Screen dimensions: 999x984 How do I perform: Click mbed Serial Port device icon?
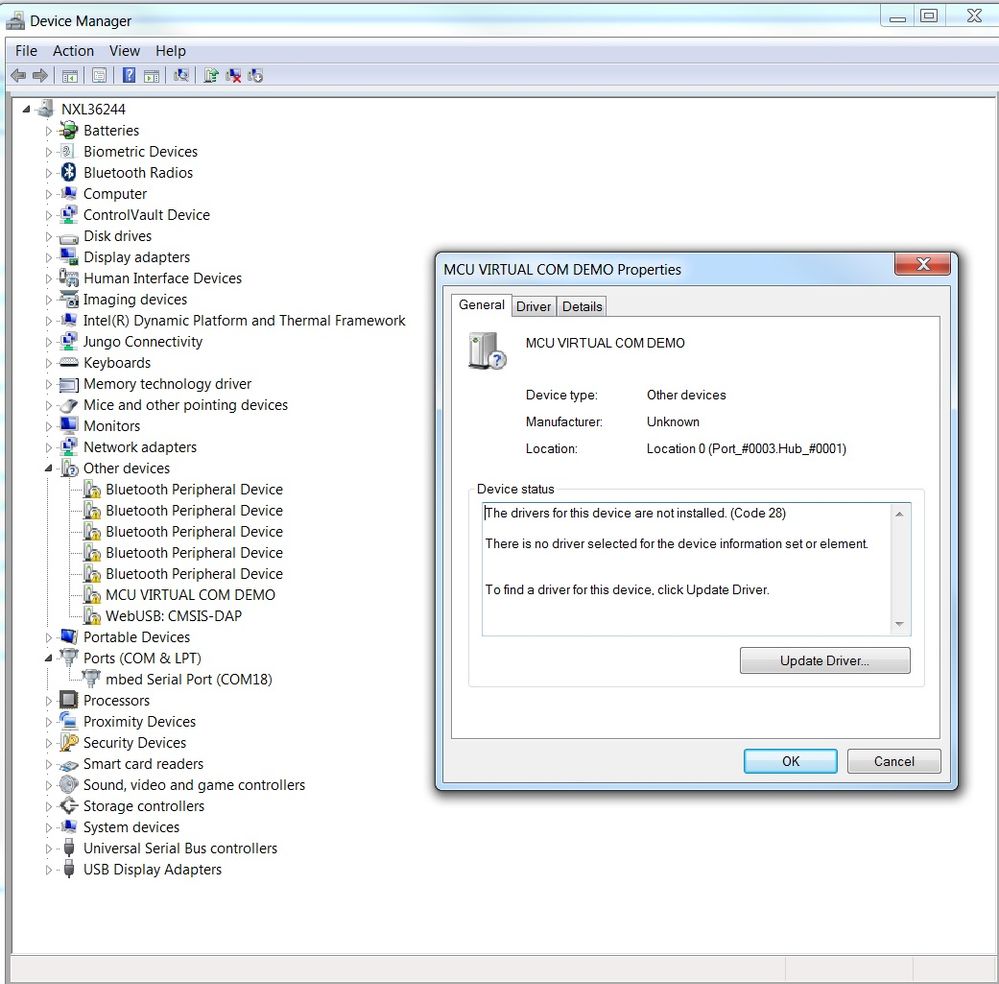tap(91, 679)
